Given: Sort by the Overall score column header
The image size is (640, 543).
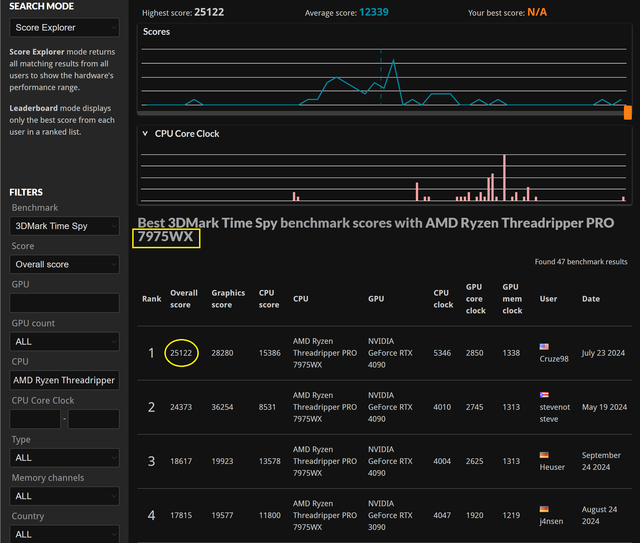Looking at the screenshot, I should point(184,299).
